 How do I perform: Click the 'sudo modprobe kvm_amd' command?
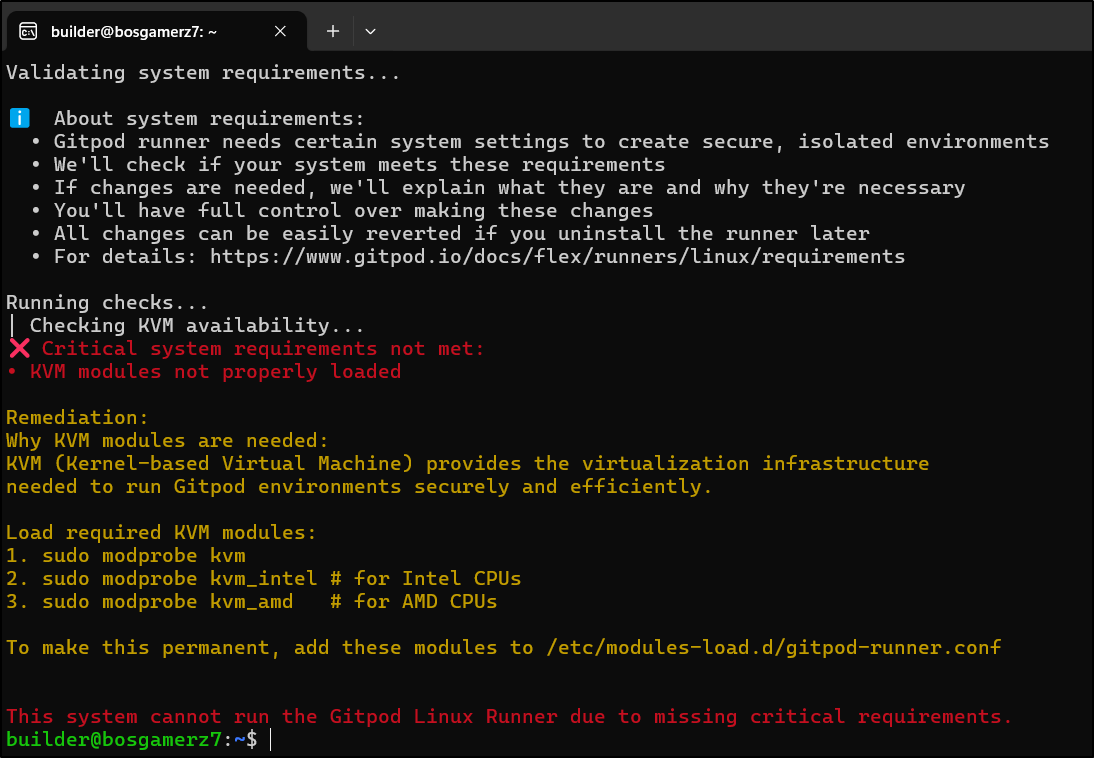[x=167, y=602]
